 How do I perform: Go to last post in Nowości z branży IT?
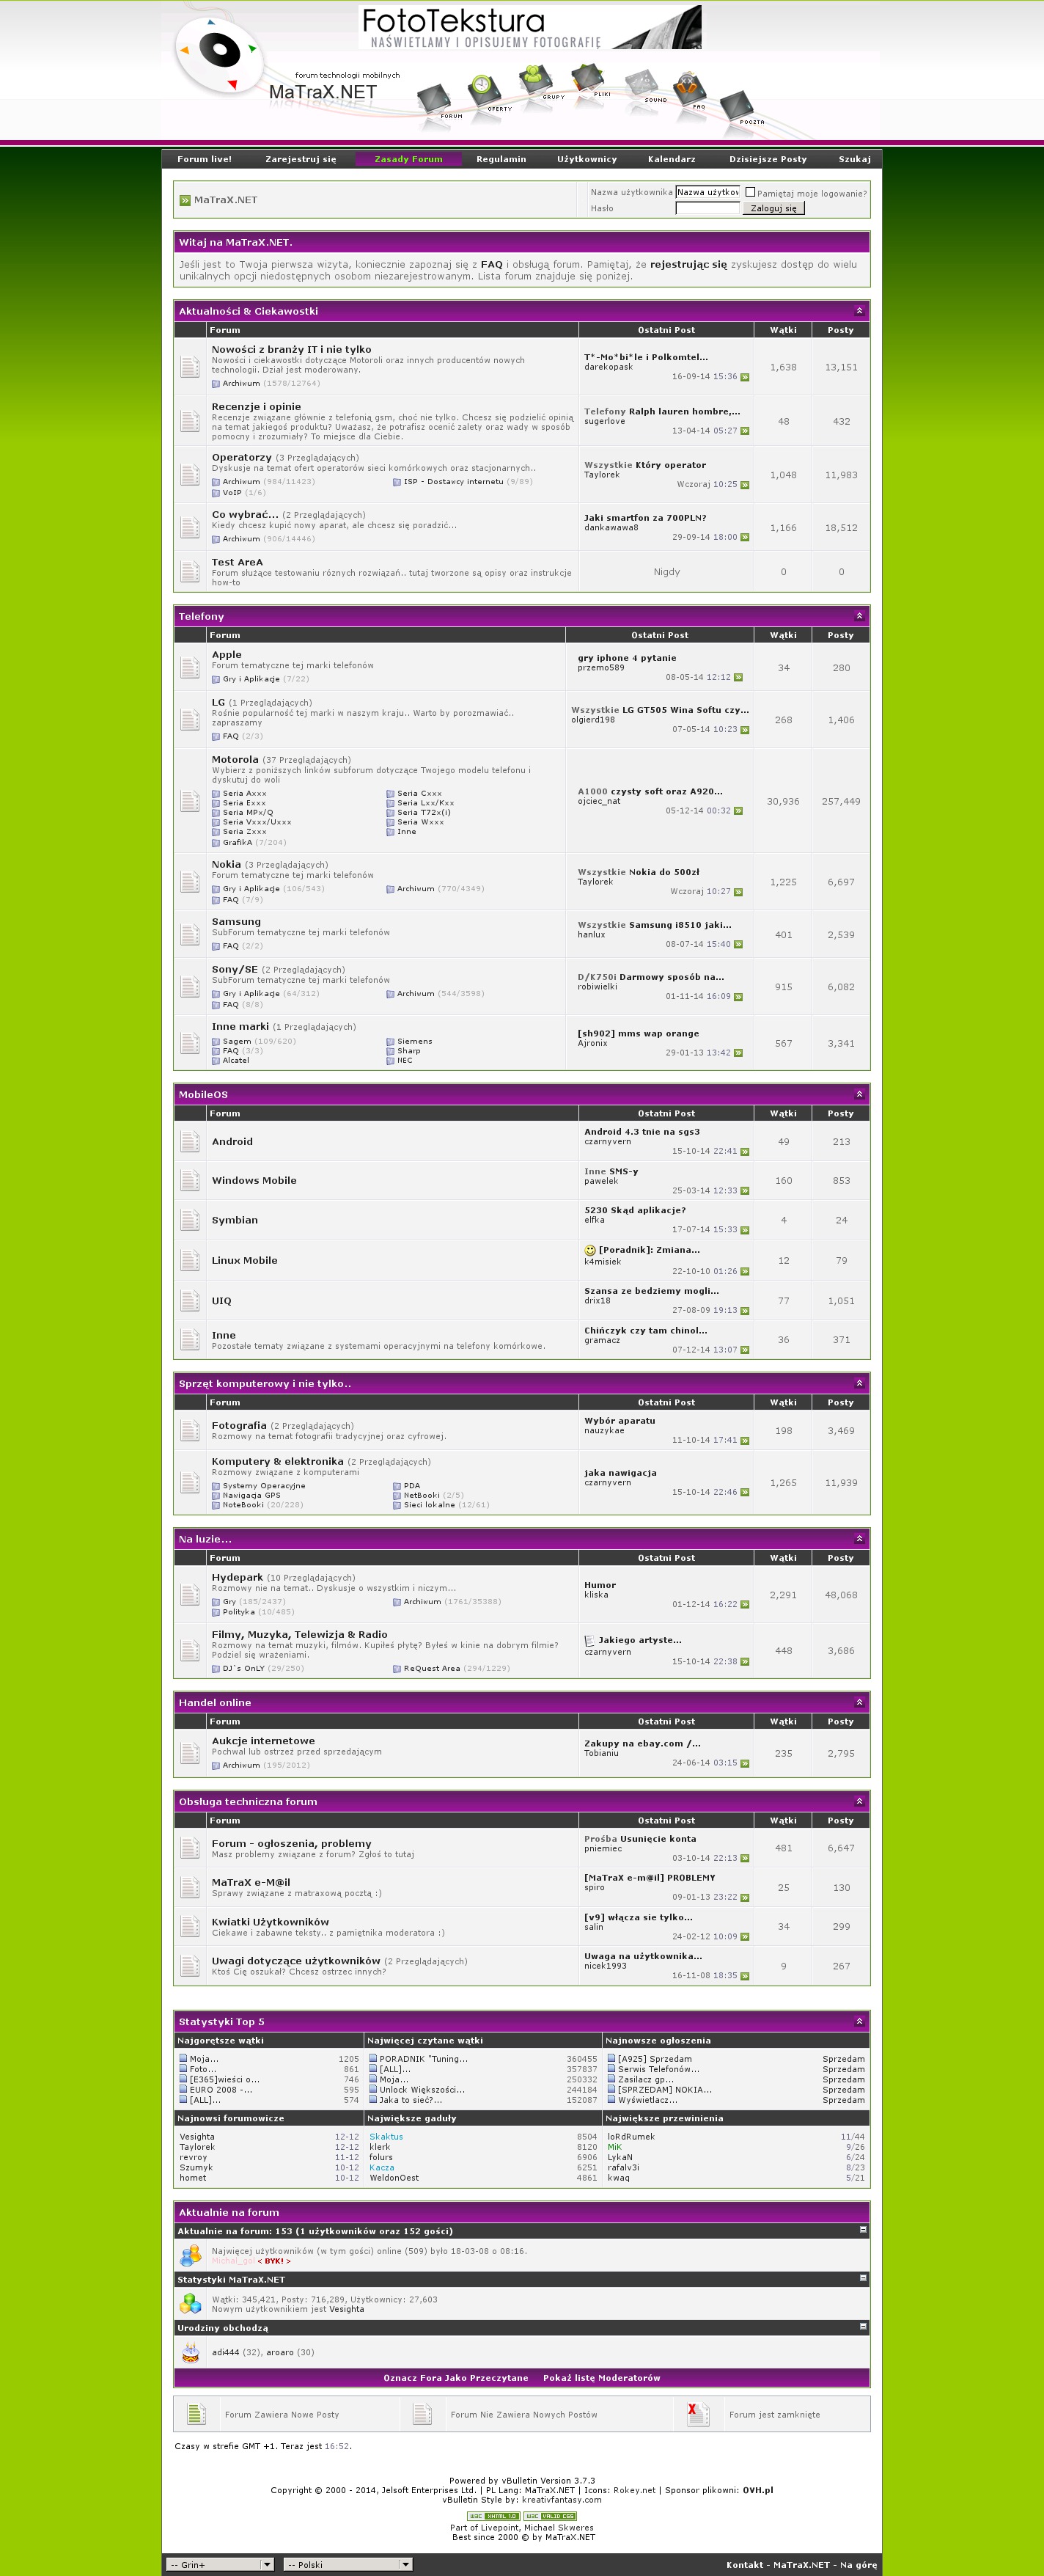pyautogui.click(x=744, y=377)
